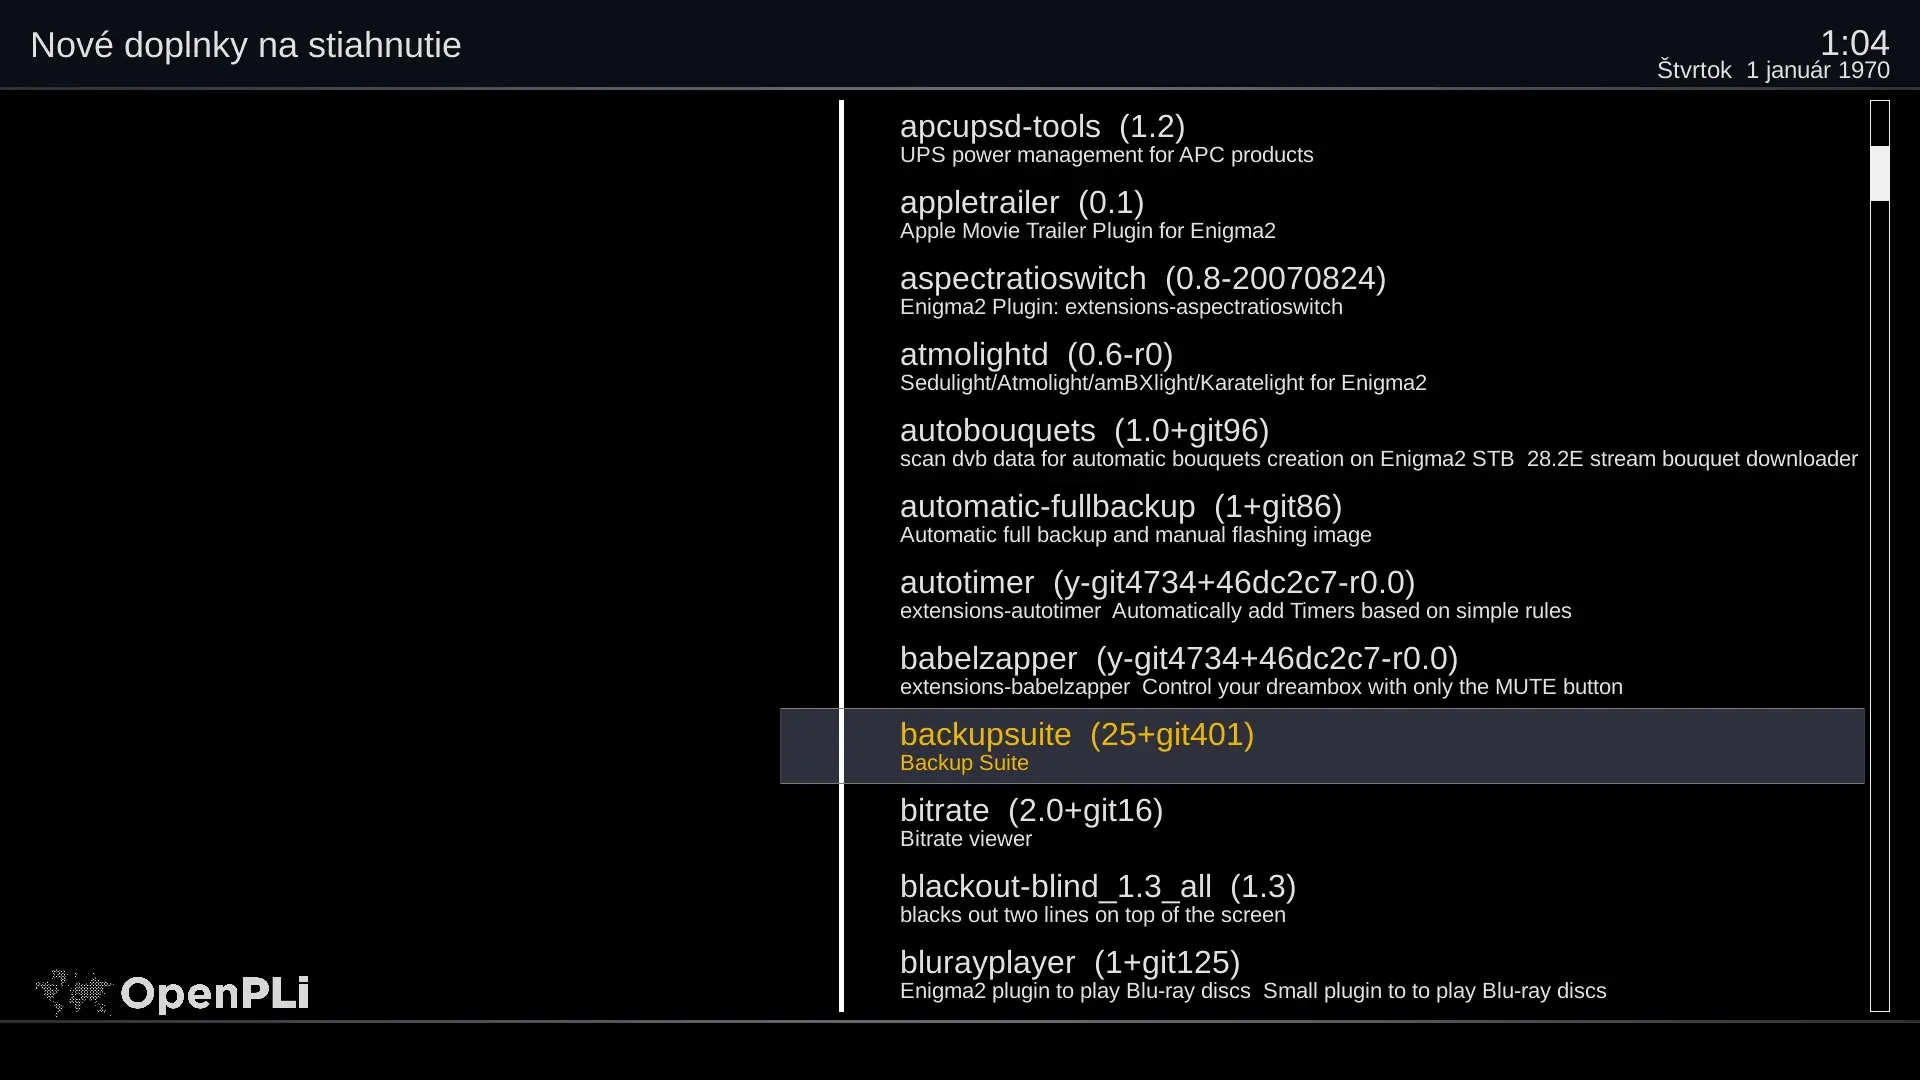The image size is (1920, 1080).
Task: Select automatic-fullbackup (1+git86) entry
Action: click(x=1322, y=518)
